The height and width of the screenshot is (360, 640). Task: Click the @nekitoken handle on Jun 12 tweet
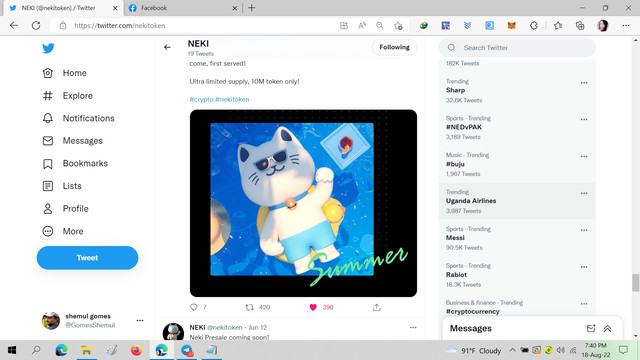pyautogui.click(x=224, y=327)
